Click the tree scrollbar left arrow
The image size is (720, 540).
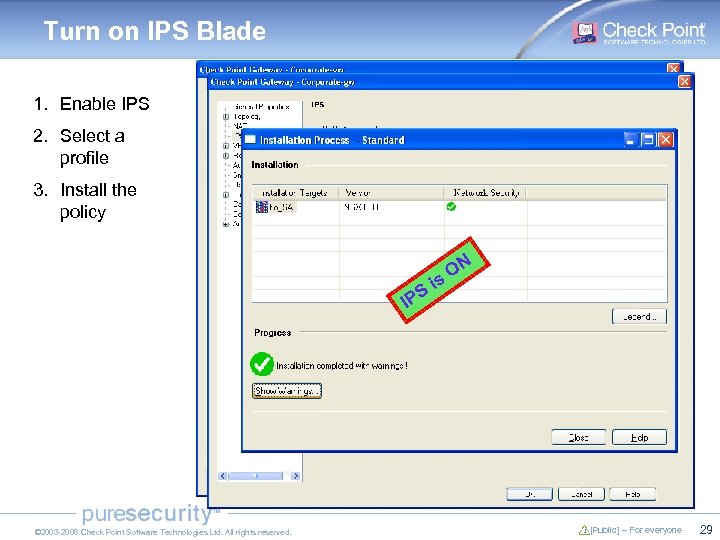click(x=223, y=476)
